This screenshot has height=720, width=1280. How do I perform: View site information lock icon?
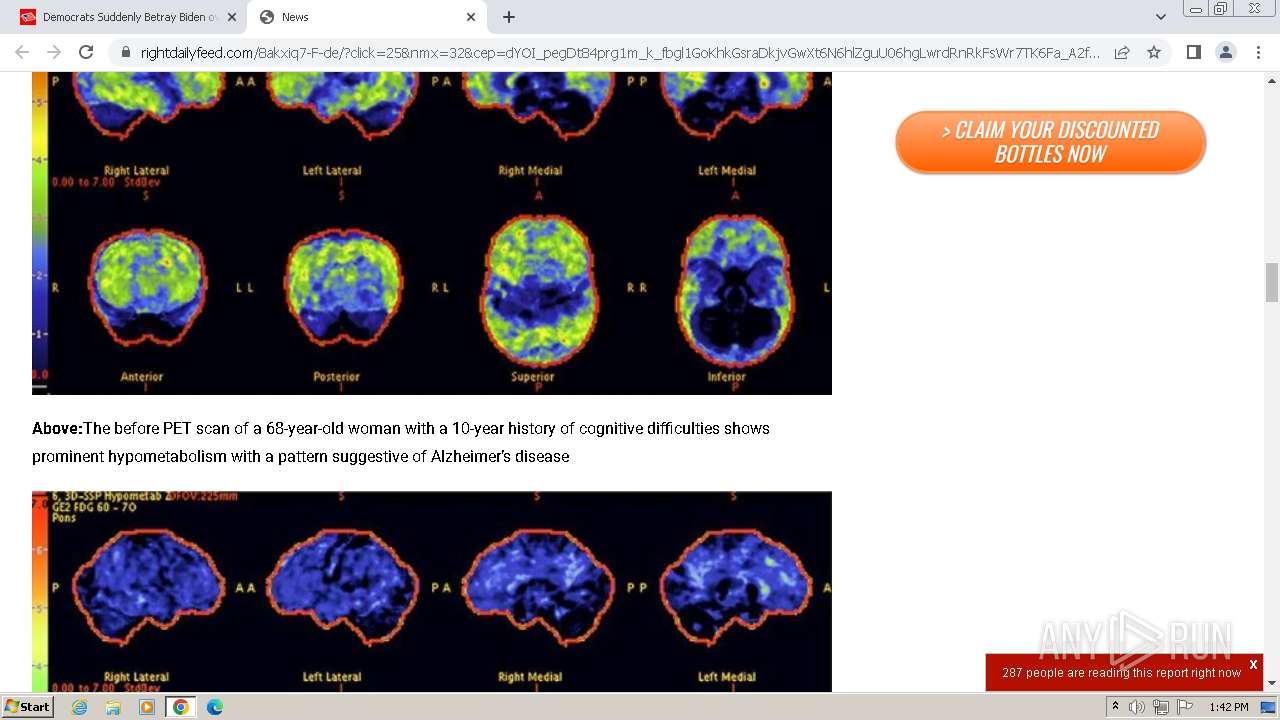coord(125,52)
